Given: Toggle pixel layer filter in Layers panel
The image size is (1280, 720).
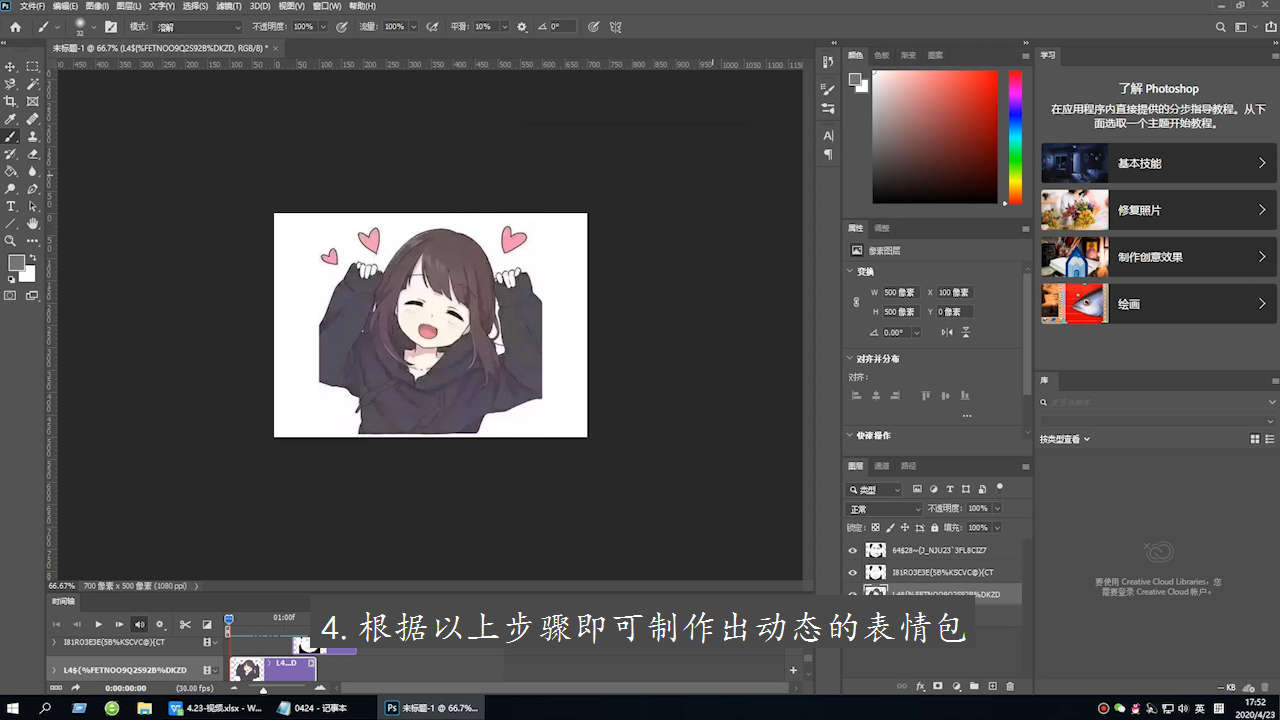Looking at the screenshot, I should click(917, 490).
